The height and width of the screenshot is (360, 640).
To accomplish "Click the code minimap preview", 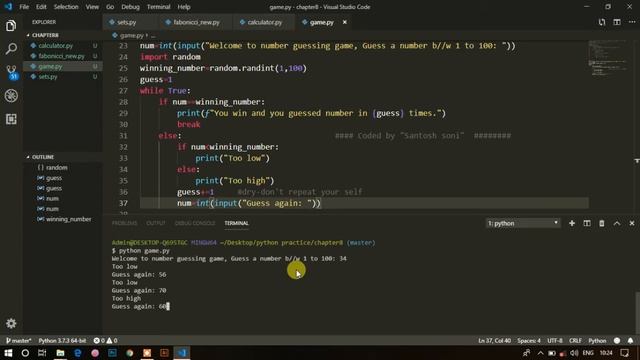I will [x=608, y=57].
